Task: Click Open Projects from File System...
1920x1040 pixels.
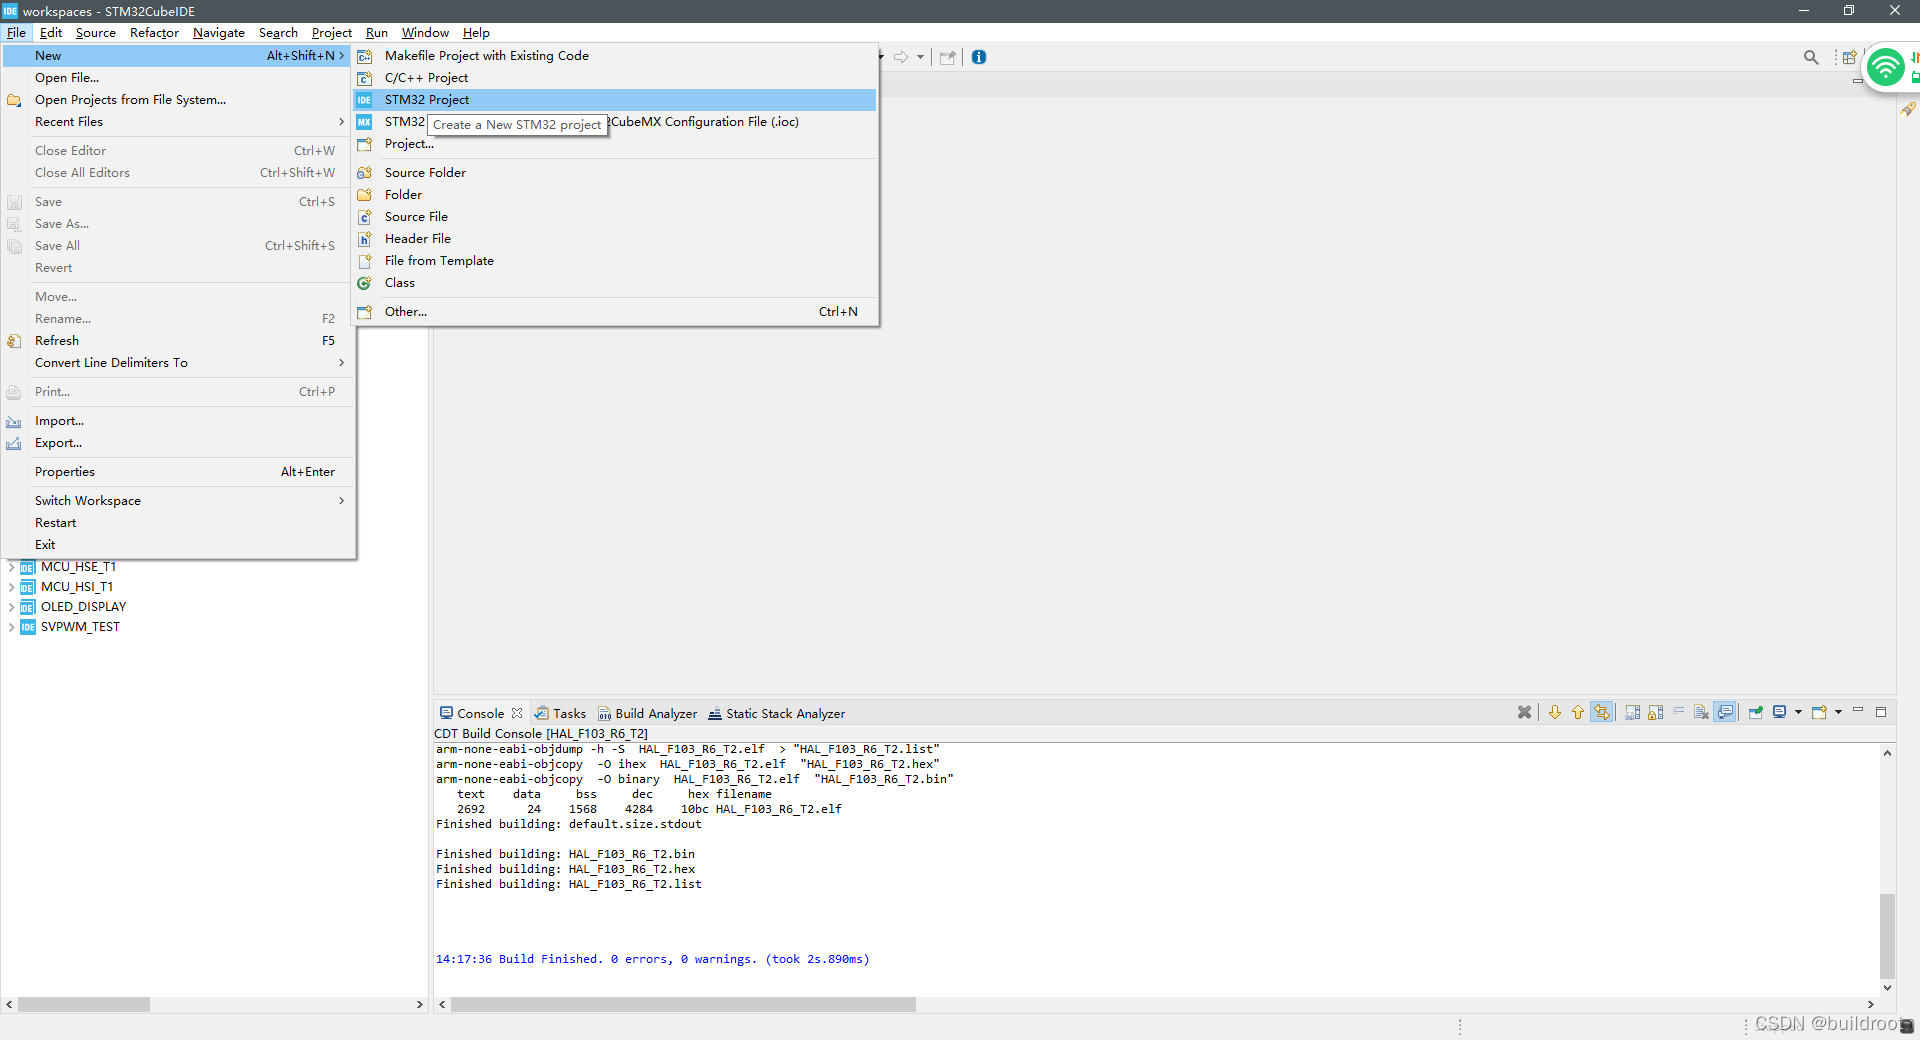Action: click(x=178, y=100)
